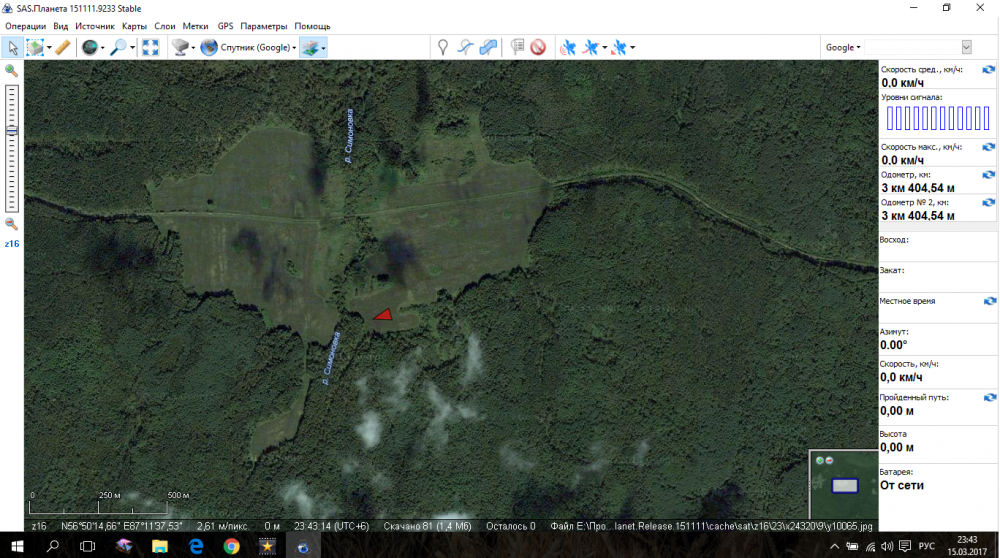This screenshot has width=1000, height=558.
Task: Reset the average speed counter
Action: (988, 69)
